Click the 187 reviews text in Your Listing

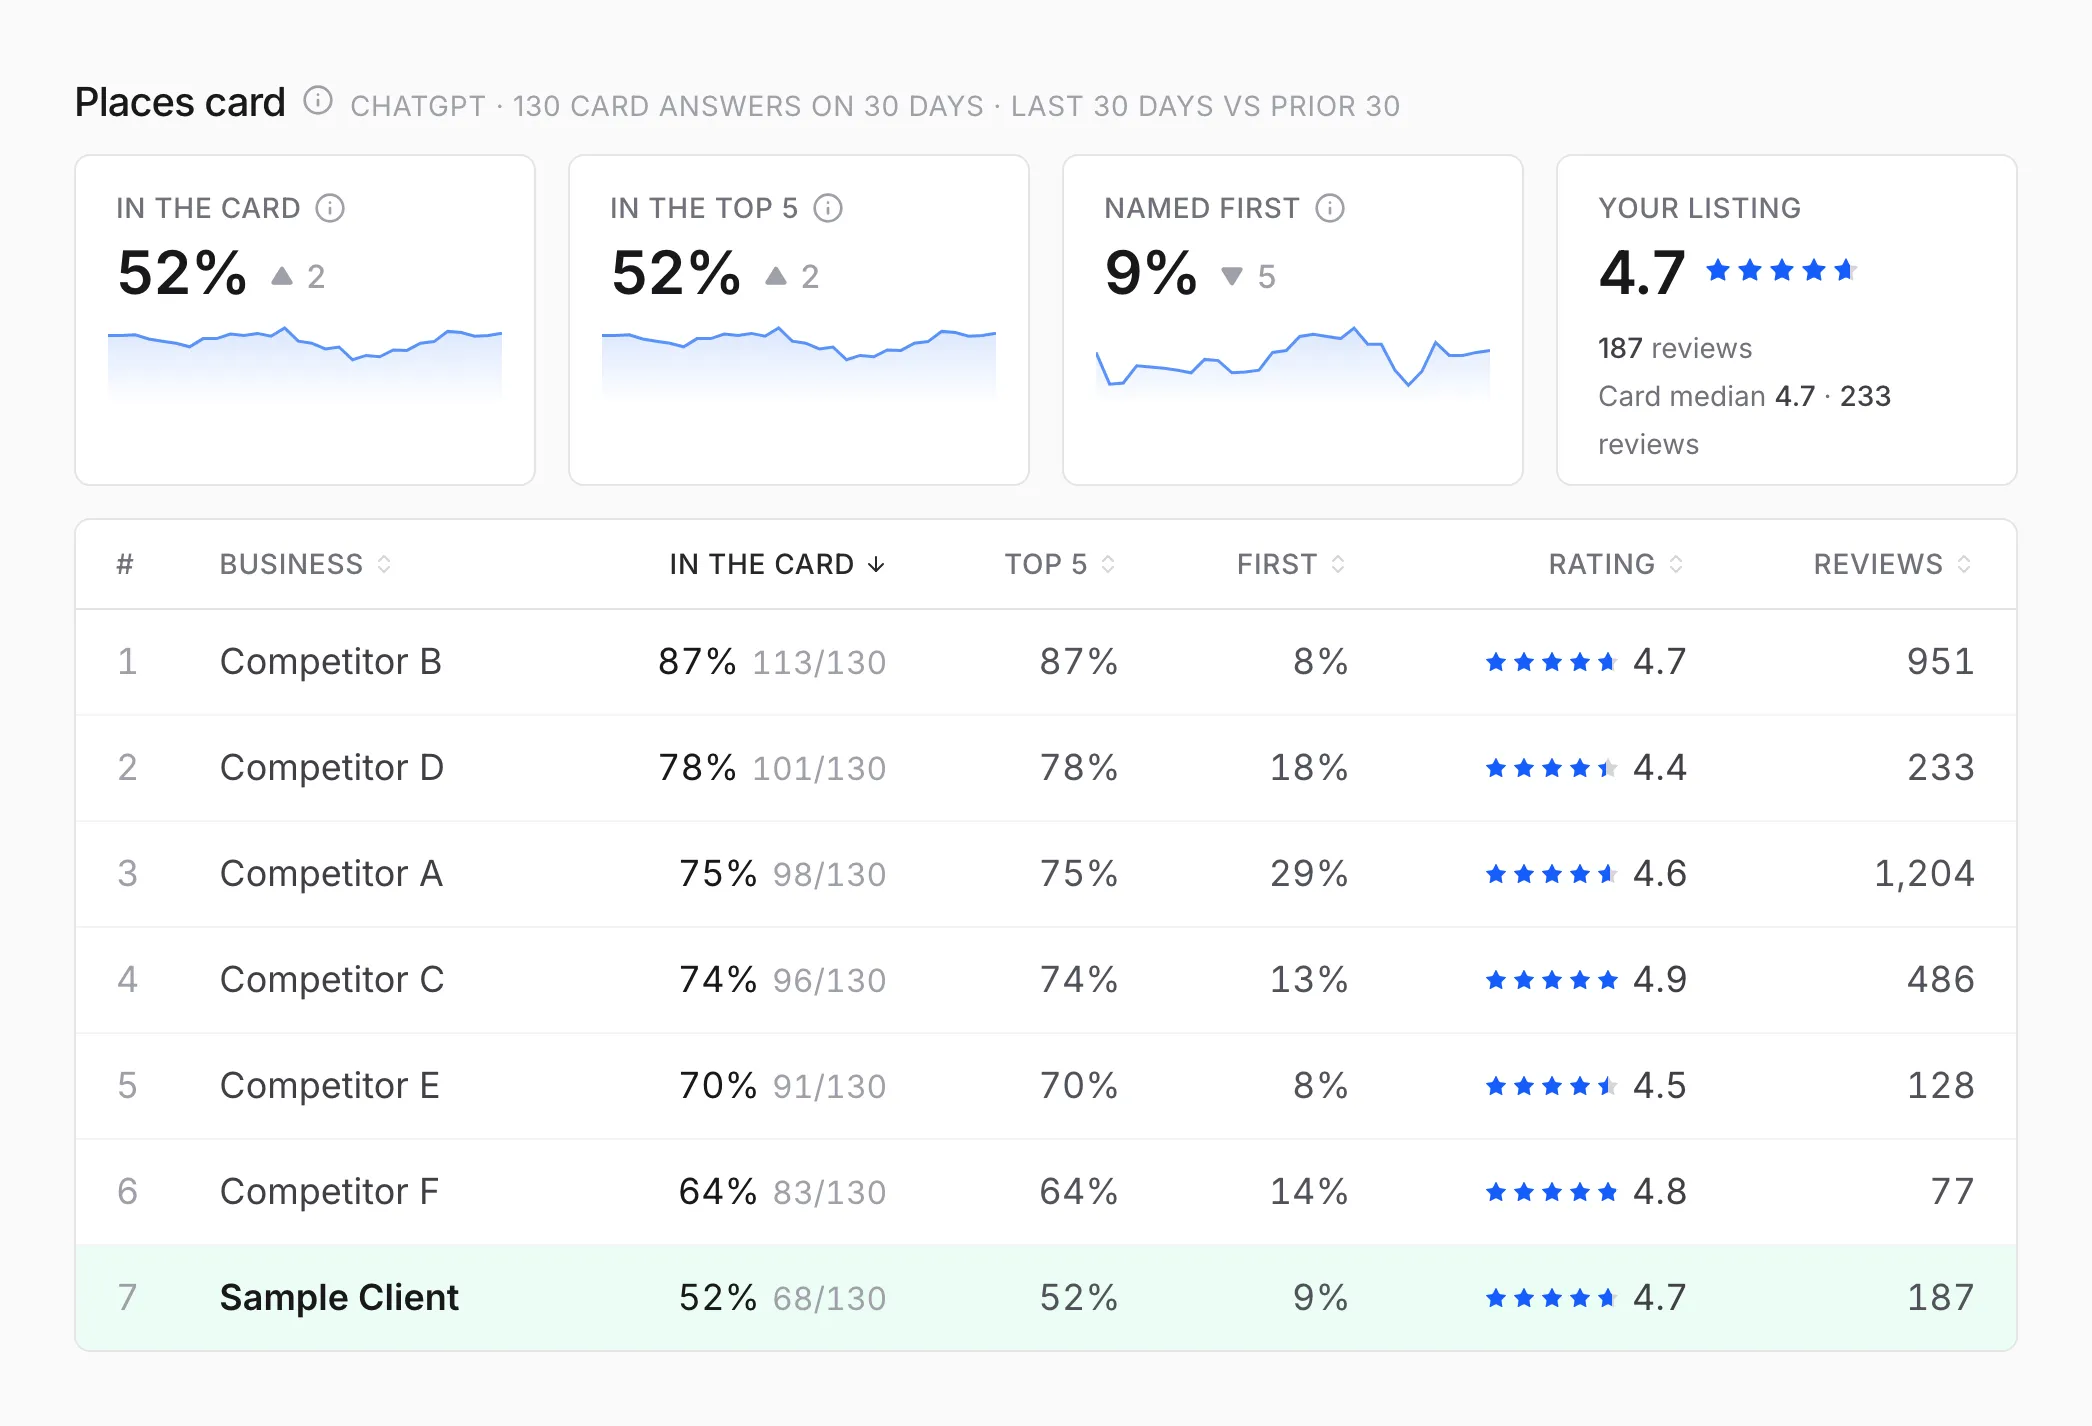pos(1675,348)
